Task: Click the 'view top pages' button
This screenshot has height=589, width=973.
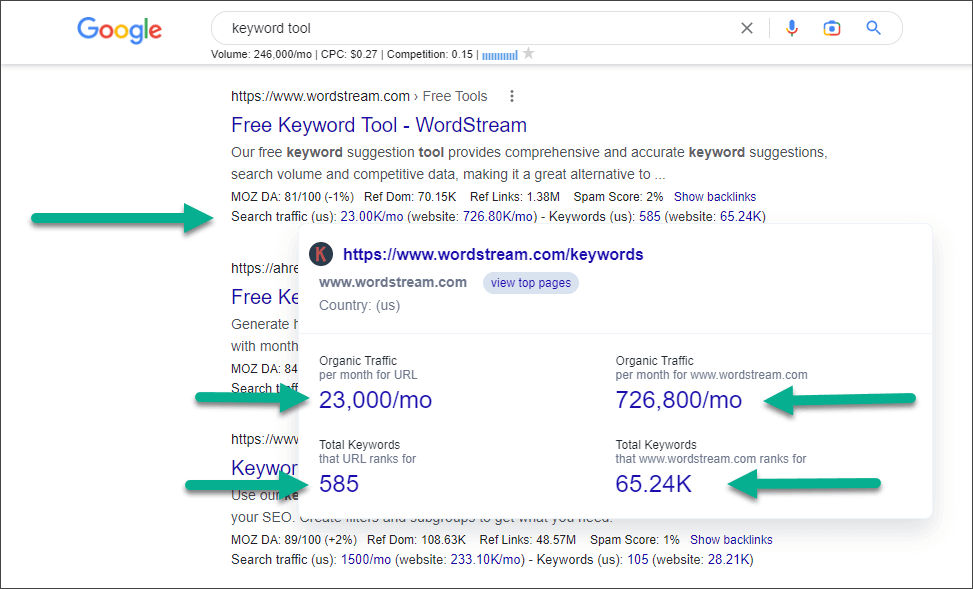Action: 530,283
